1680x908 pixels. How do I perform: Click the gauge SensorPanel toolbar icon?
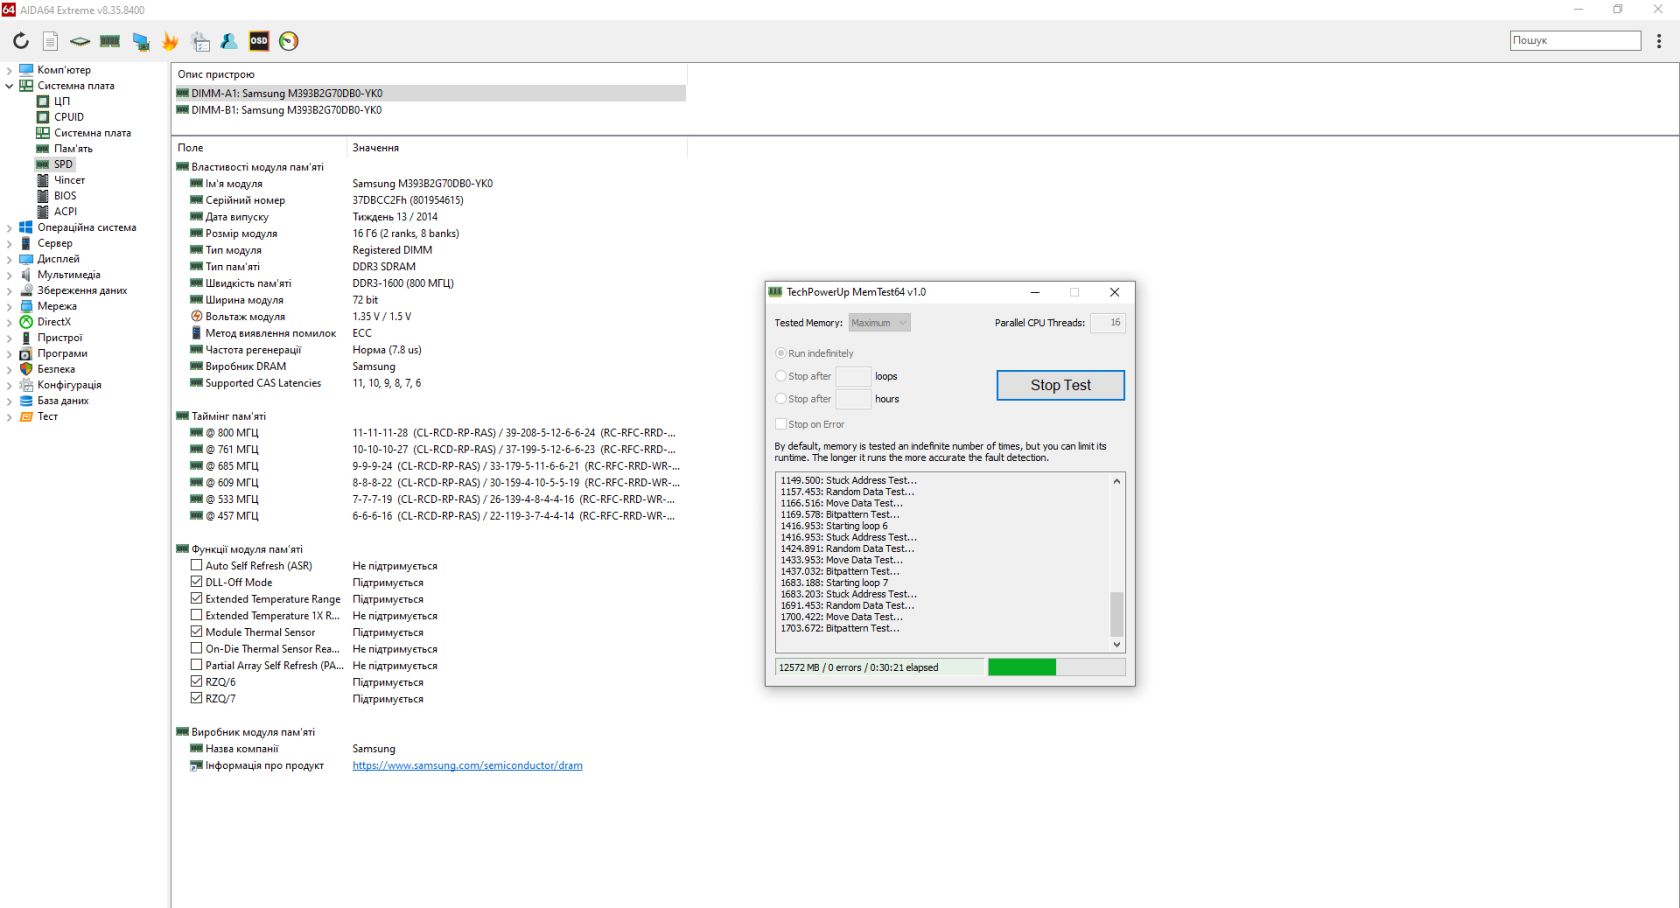tap(289, 41)
